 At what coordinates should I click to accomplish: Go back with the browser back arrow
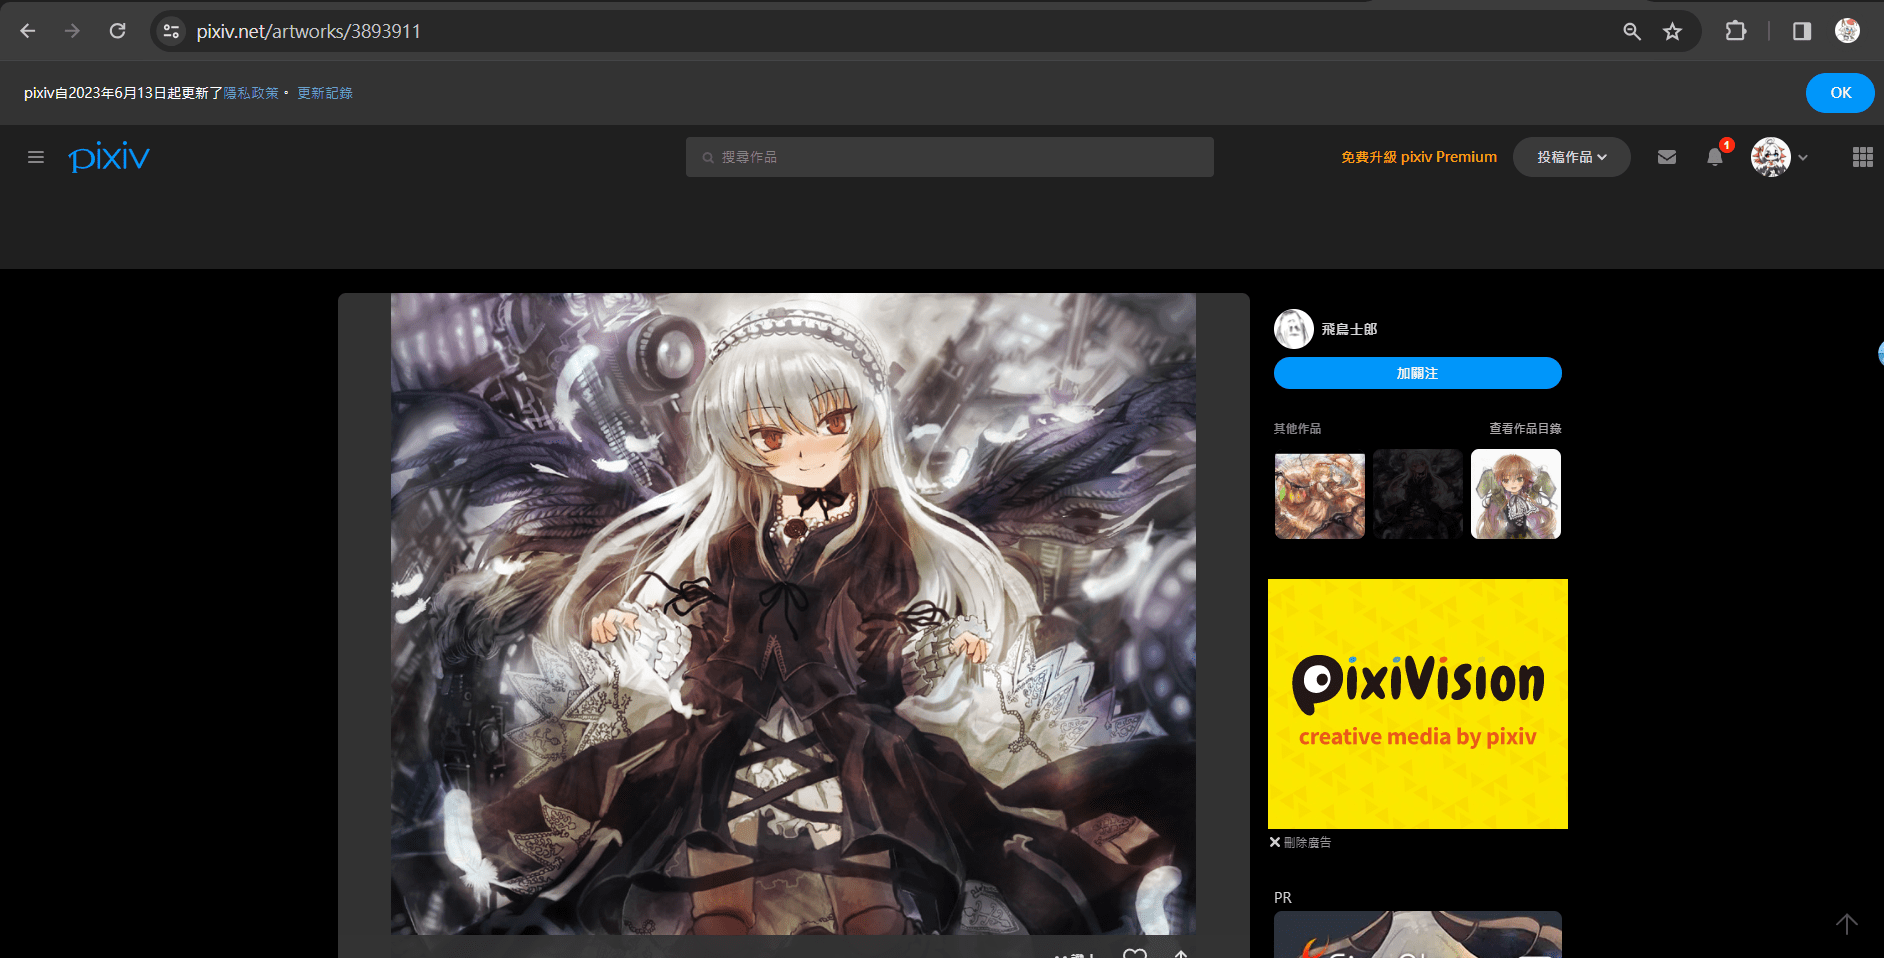click(x=28, y=31)
